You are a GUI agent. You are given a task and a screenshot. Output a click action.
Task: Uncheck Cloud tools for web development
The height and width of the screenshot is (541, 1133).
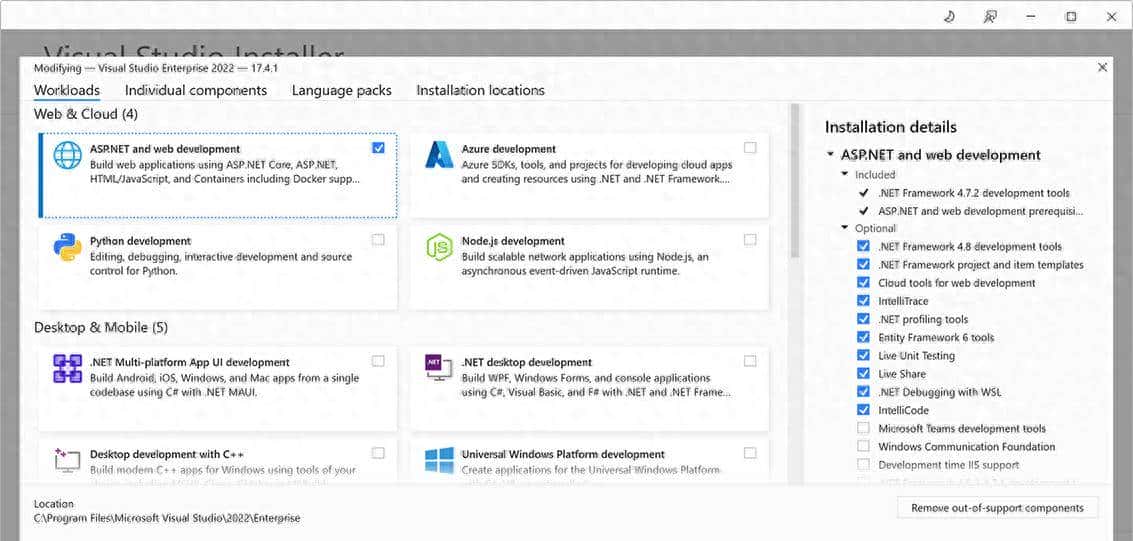tap(863, 282)
